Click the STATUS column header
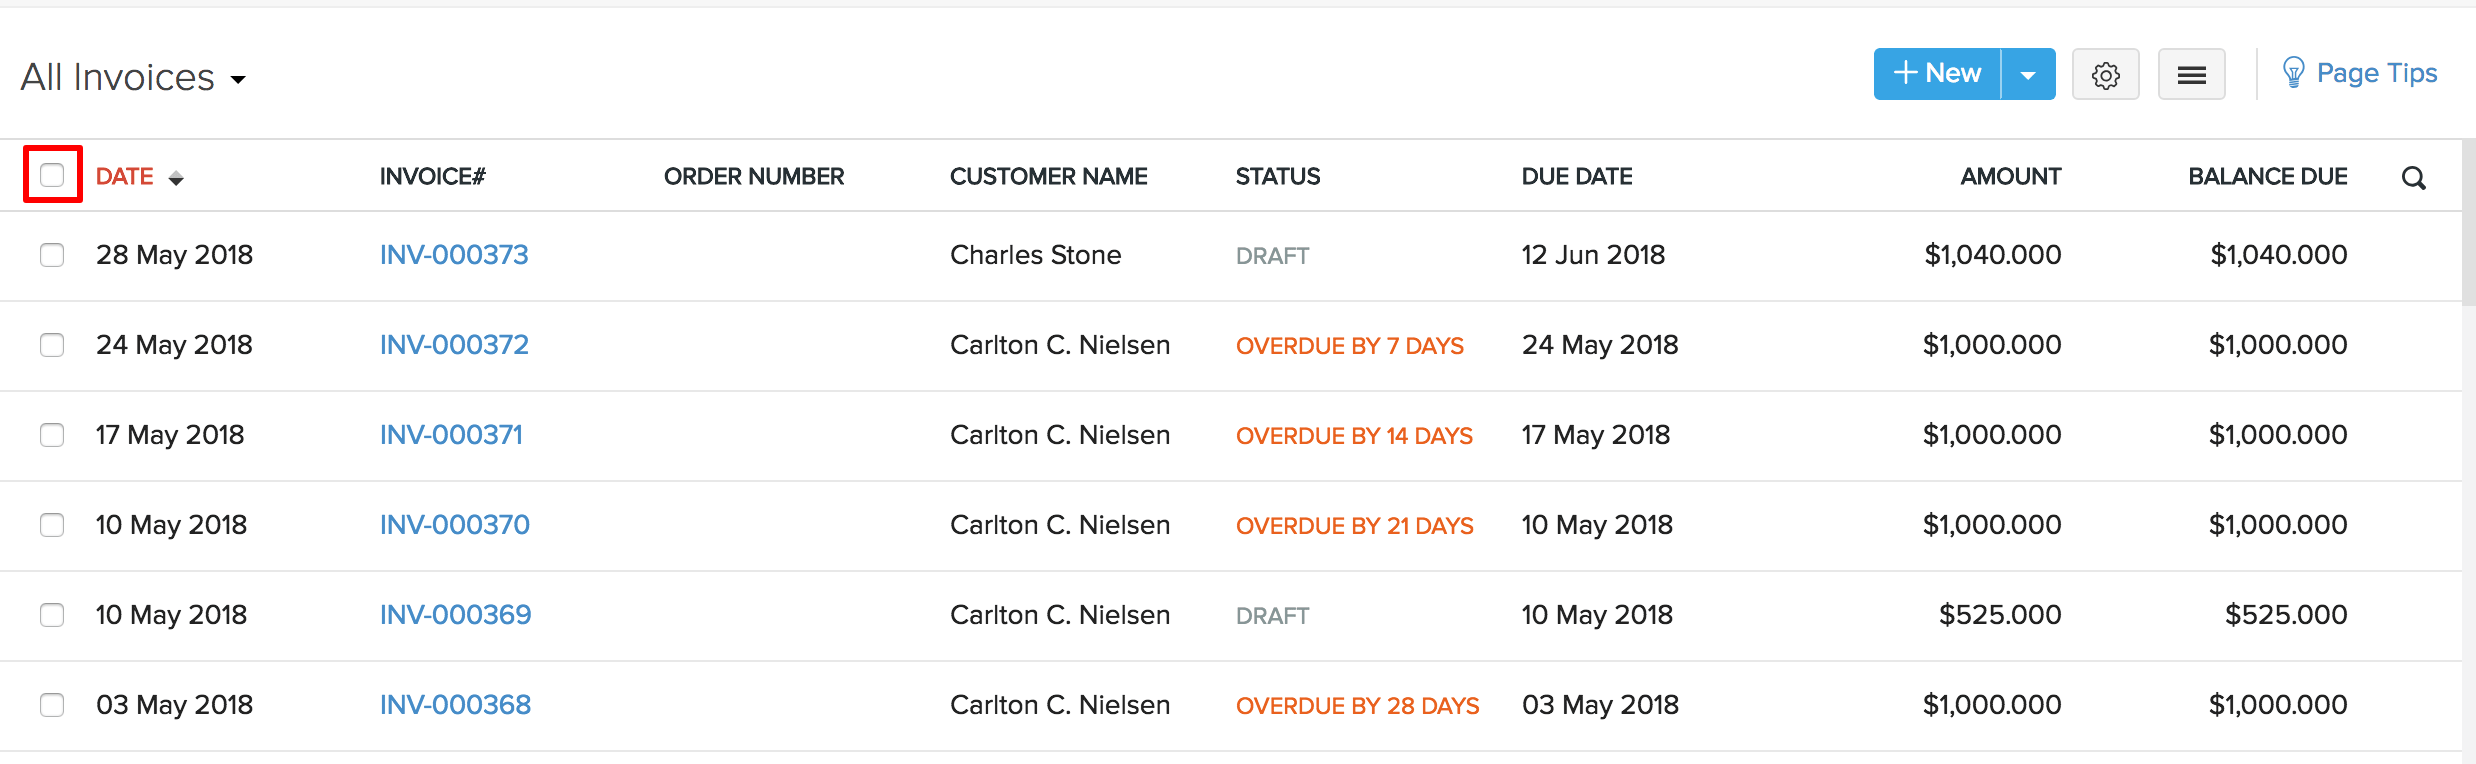Image resolution: width=2476 pixels, height=764 pixels. click(x=1277, y=176)
